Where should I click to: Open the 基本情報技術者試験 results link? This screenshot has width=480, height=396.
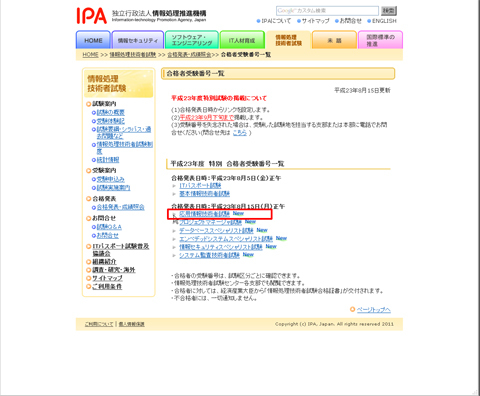coord(204,194)
